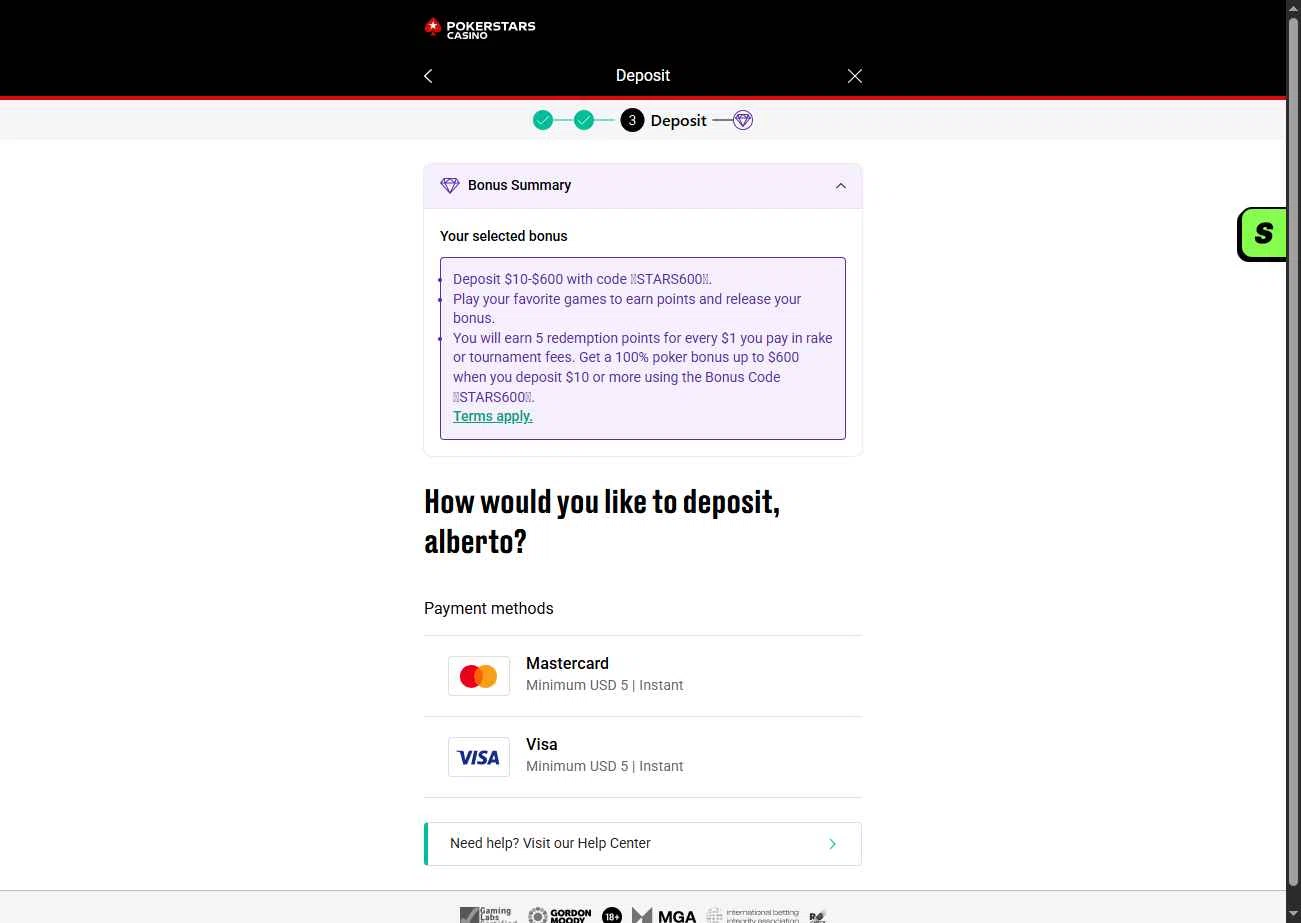The image size is (1301, 923).
Task: Click the Deposit step label in progress bar
Action: [678, 120]
